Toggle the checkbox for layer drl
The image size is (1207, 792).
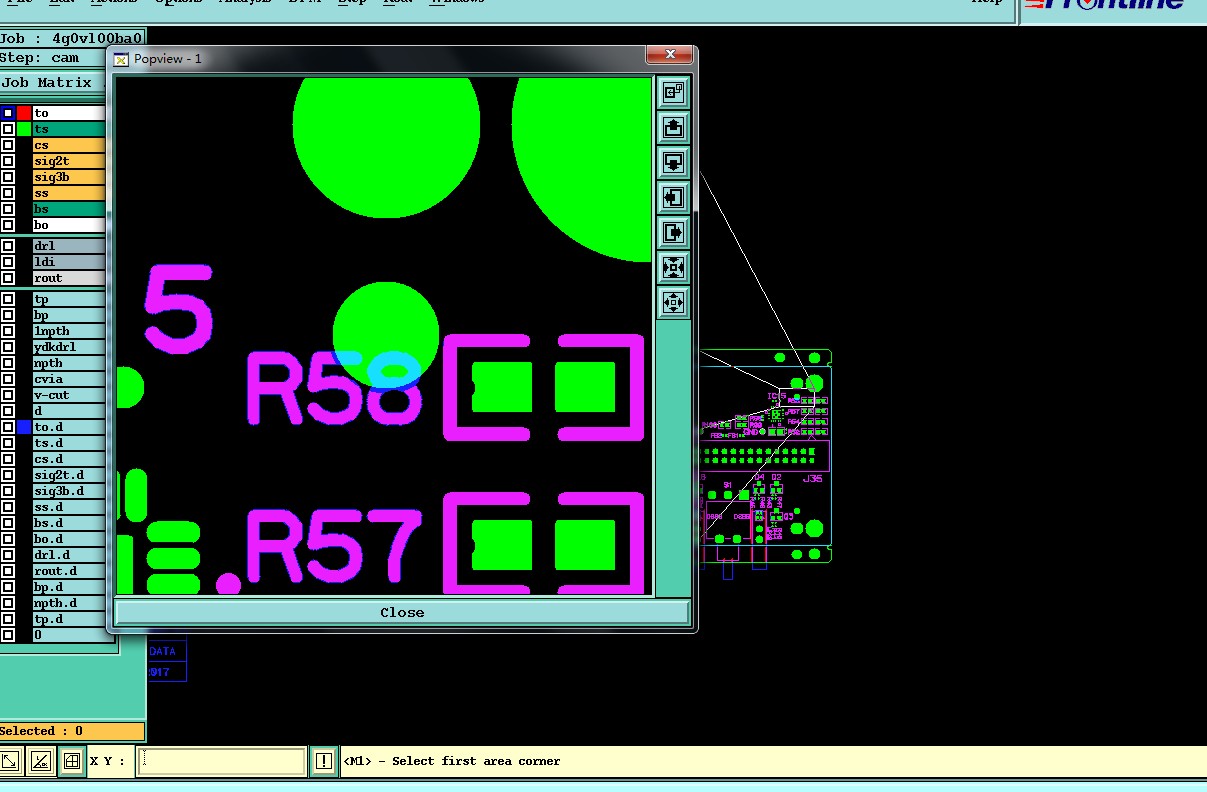(8, 246)
